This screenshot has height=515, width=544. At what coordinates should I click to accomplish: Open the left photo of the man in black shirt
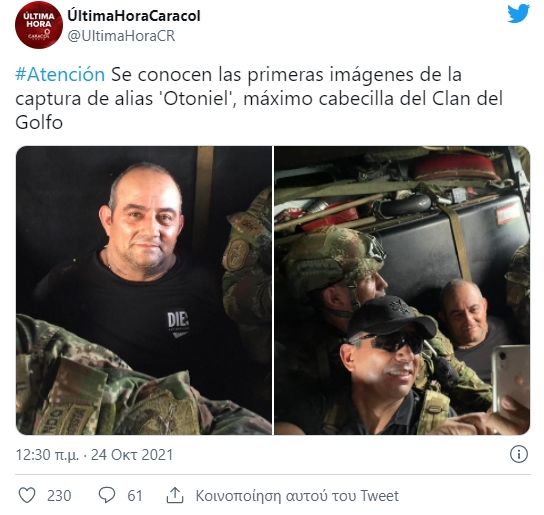(x=144, y=290)
